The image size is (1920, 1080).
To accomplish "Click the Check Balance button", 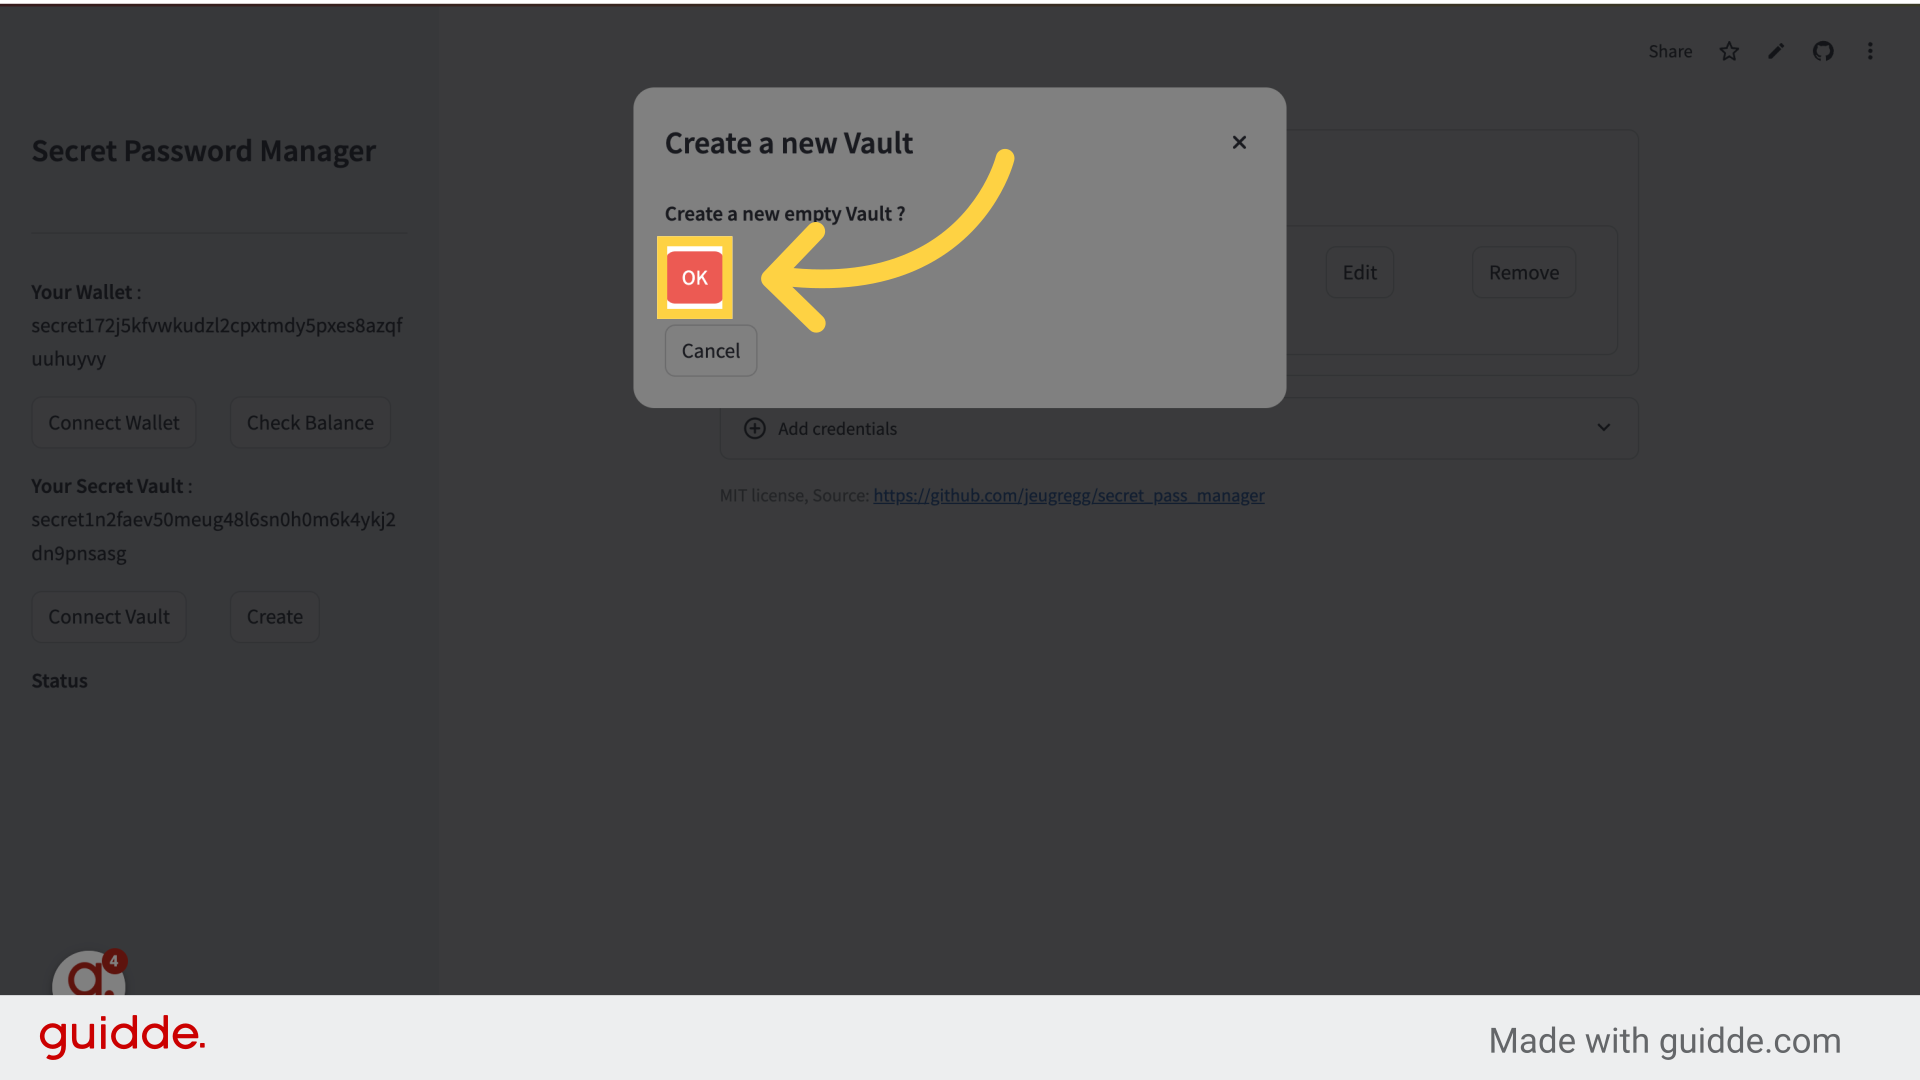I will (310, 422).
